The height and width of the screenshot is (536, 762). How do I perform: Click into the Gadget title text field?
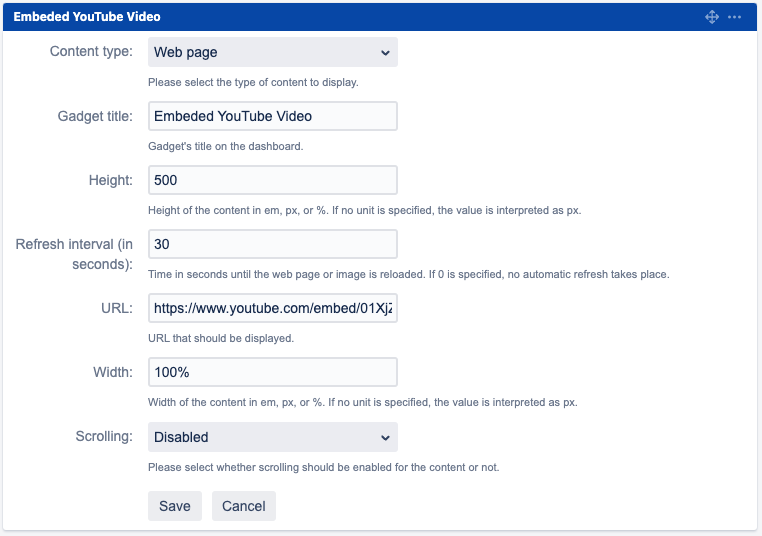tap(272, 116)
